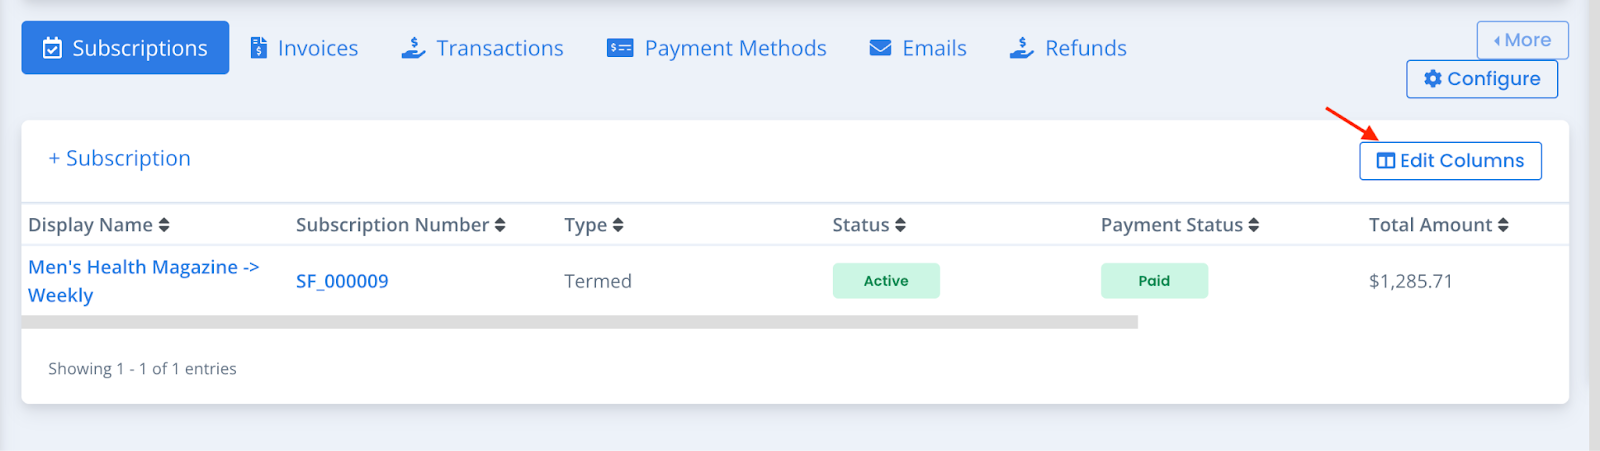Go to the Payment Methods tab
The image size is (1600, 451).
717,48
